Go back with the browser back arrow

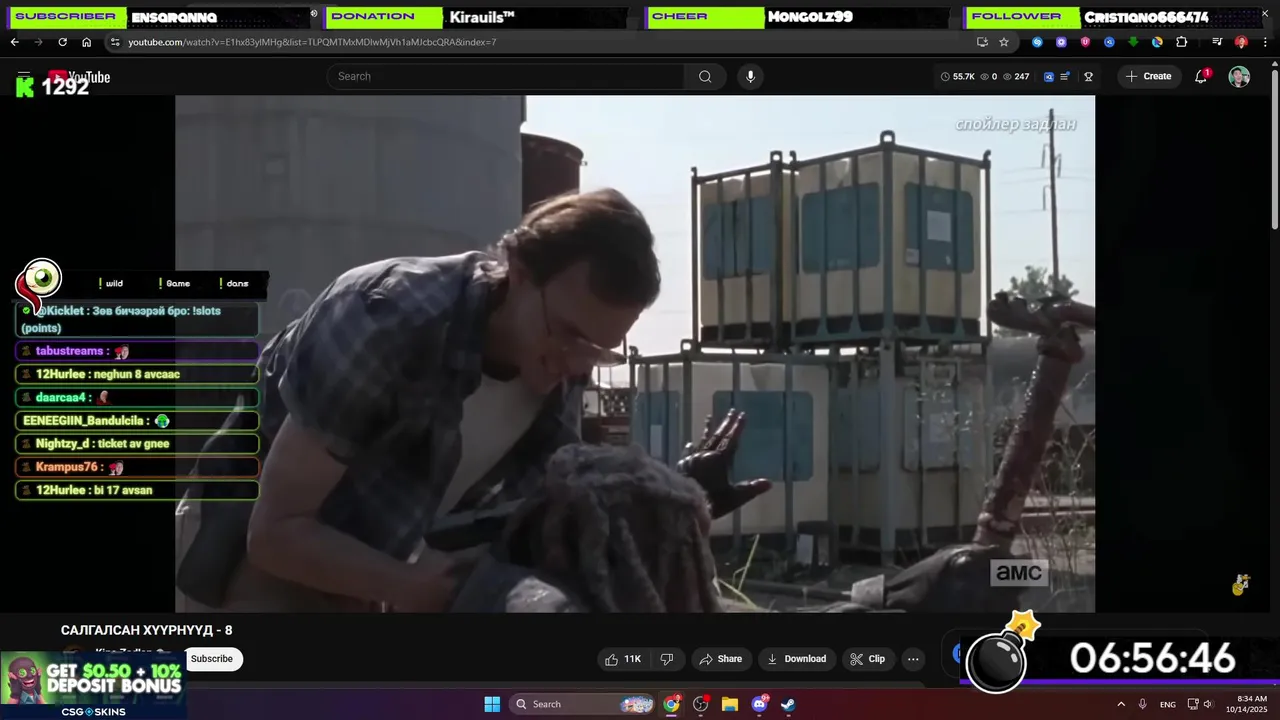(14, 42)
